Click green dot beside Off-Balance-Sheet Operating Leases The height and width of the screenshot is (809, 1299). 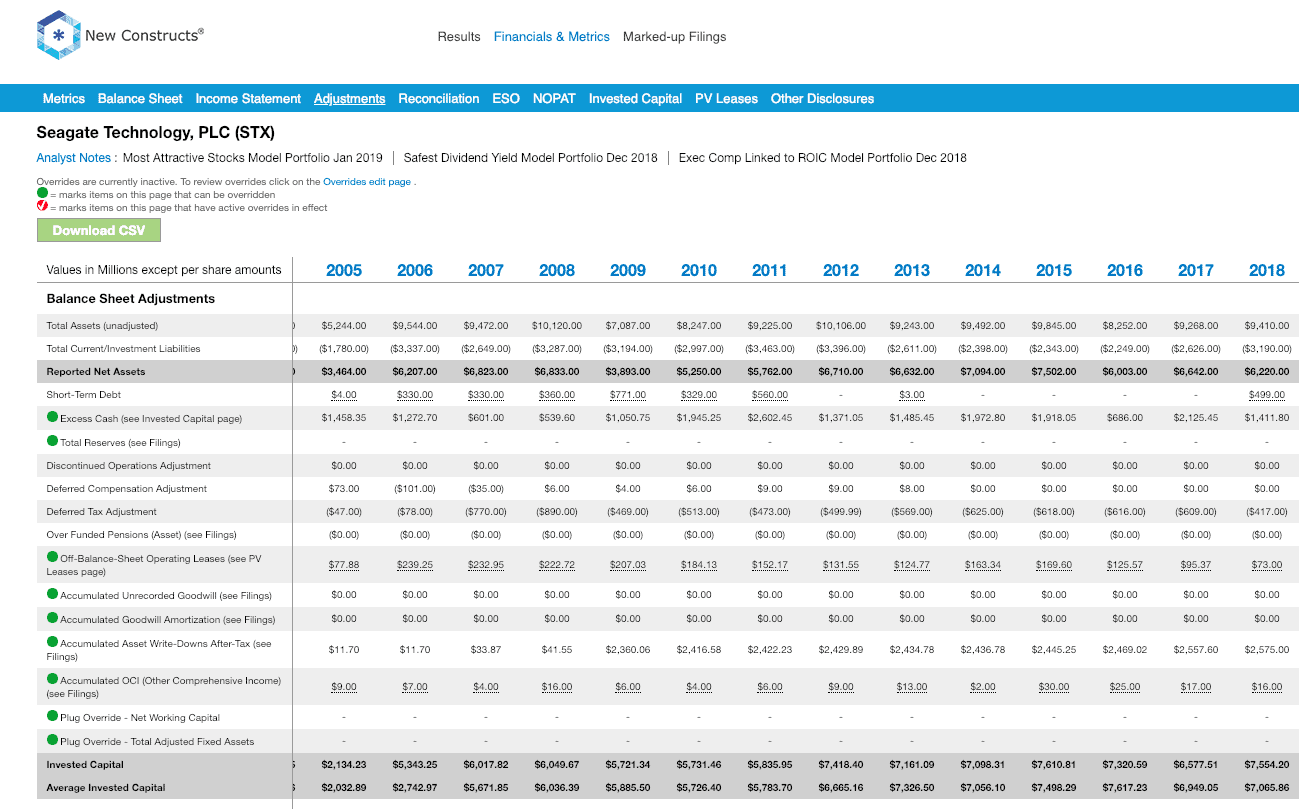coord(53,557)
